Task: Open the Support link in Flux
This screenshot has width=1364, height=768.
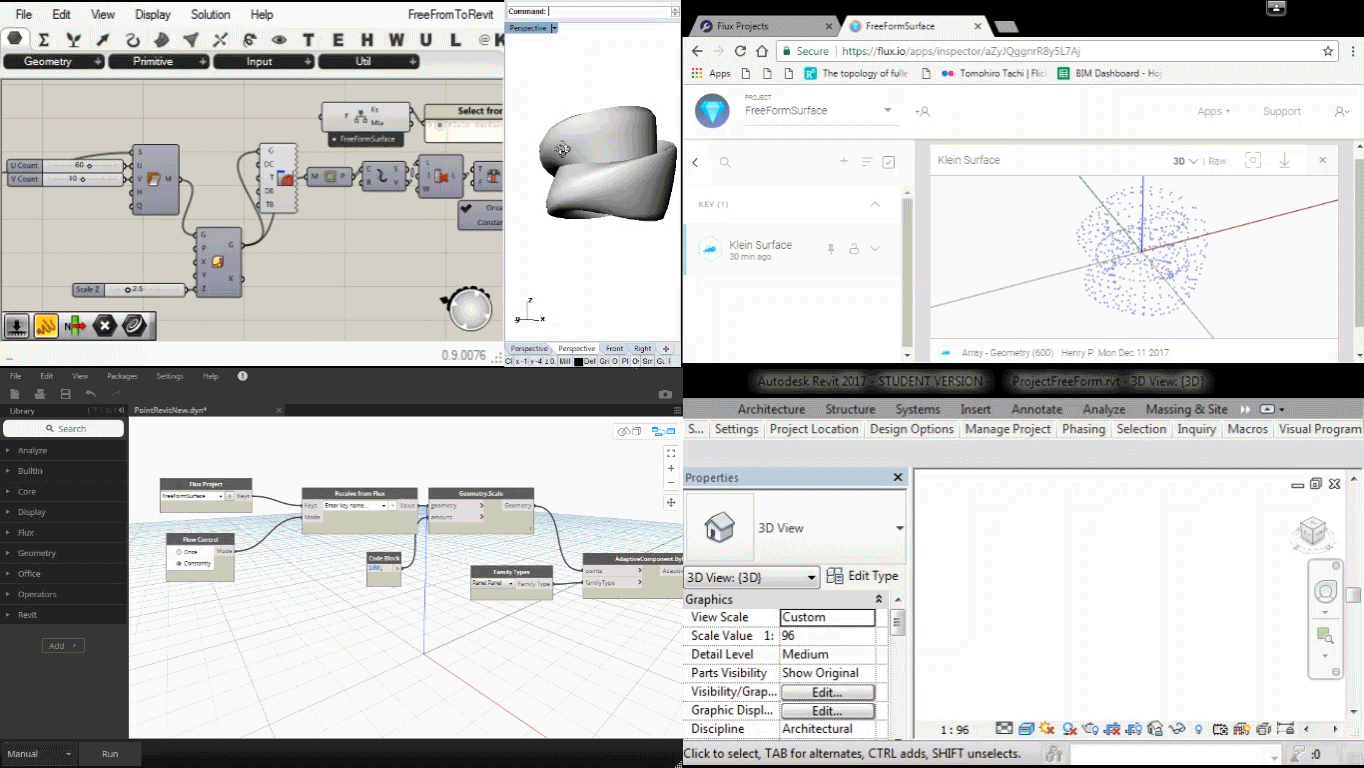Action: coord(1281,112)
